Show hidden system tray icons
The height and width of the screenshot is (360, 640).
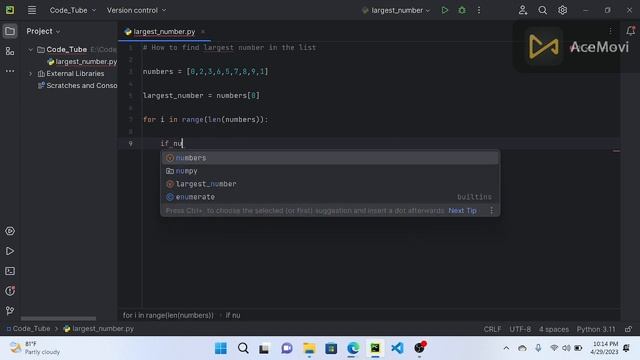tap(506, 348)
